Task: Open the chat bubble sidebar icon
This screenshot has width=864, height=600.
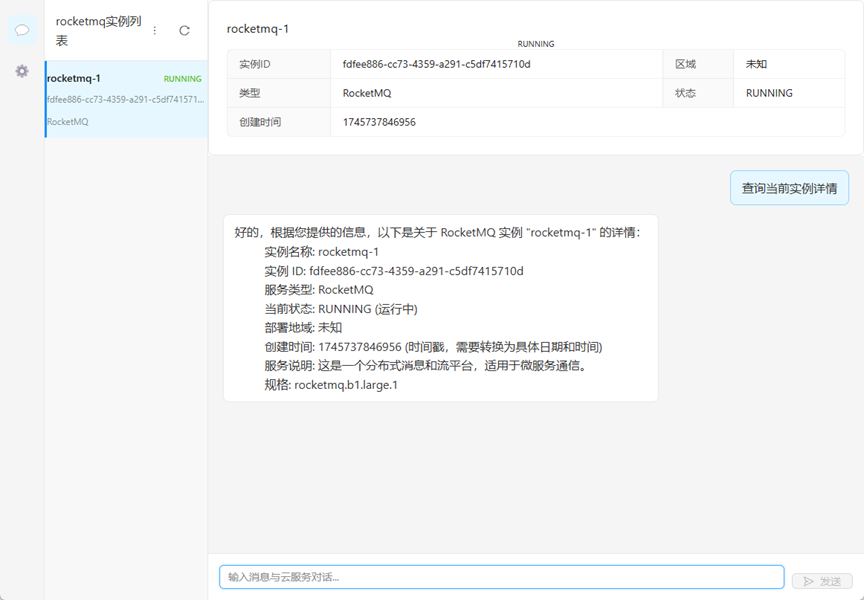Action: (x=22, y=30)
